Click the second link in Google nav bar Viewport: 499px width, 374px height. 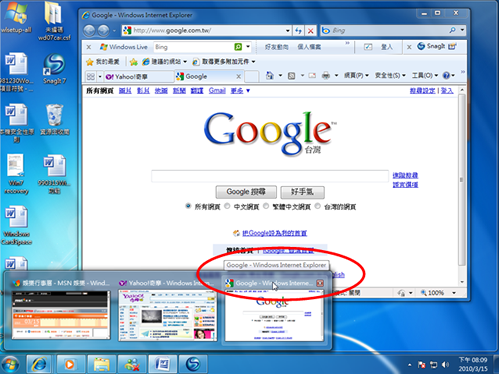143,91
